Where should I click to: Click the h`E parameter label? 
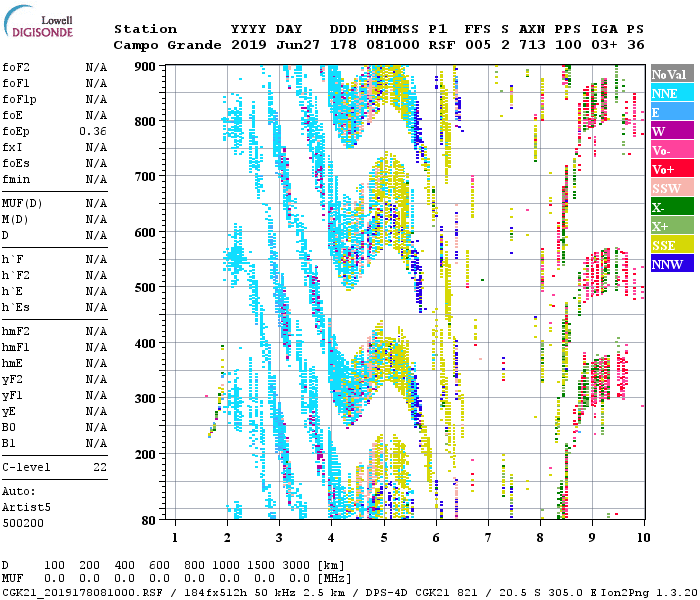coord(12,292)
